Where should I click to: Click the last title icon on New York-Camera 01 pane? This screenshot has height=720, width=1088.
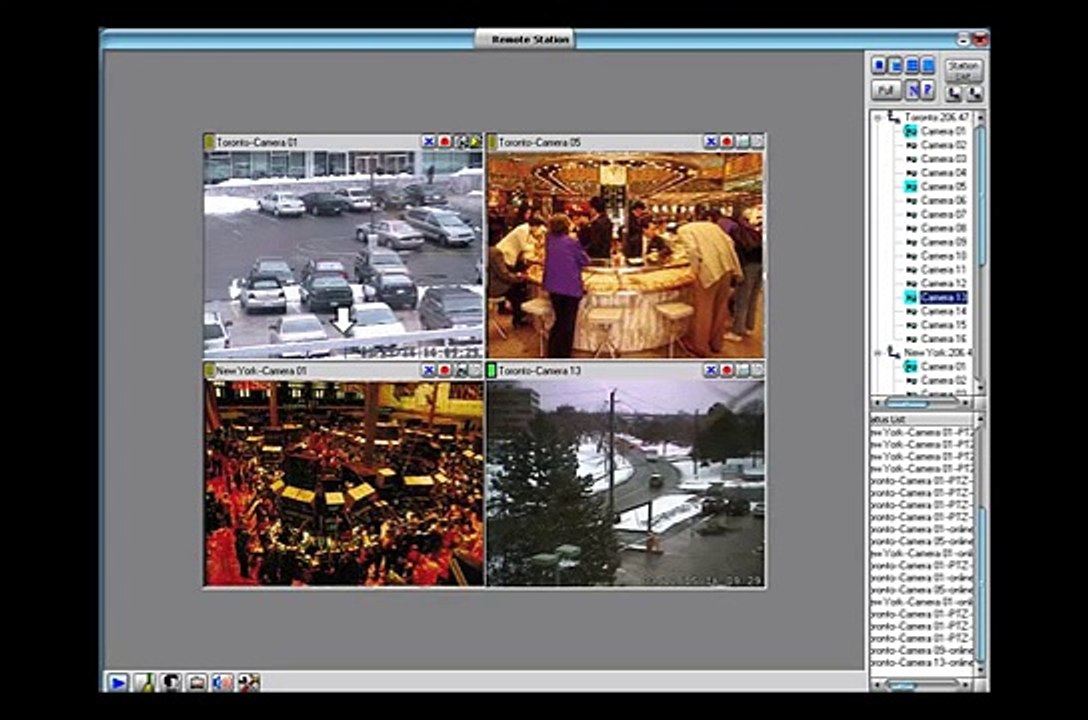(475, 370)
